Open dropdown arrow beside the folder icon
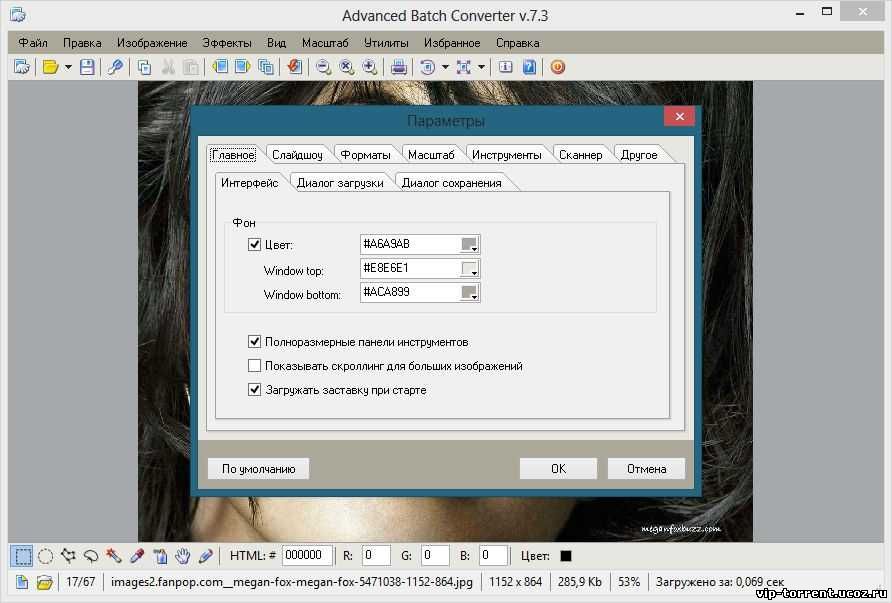This screenshot has width=892, height=603. [x=68, y=67]
